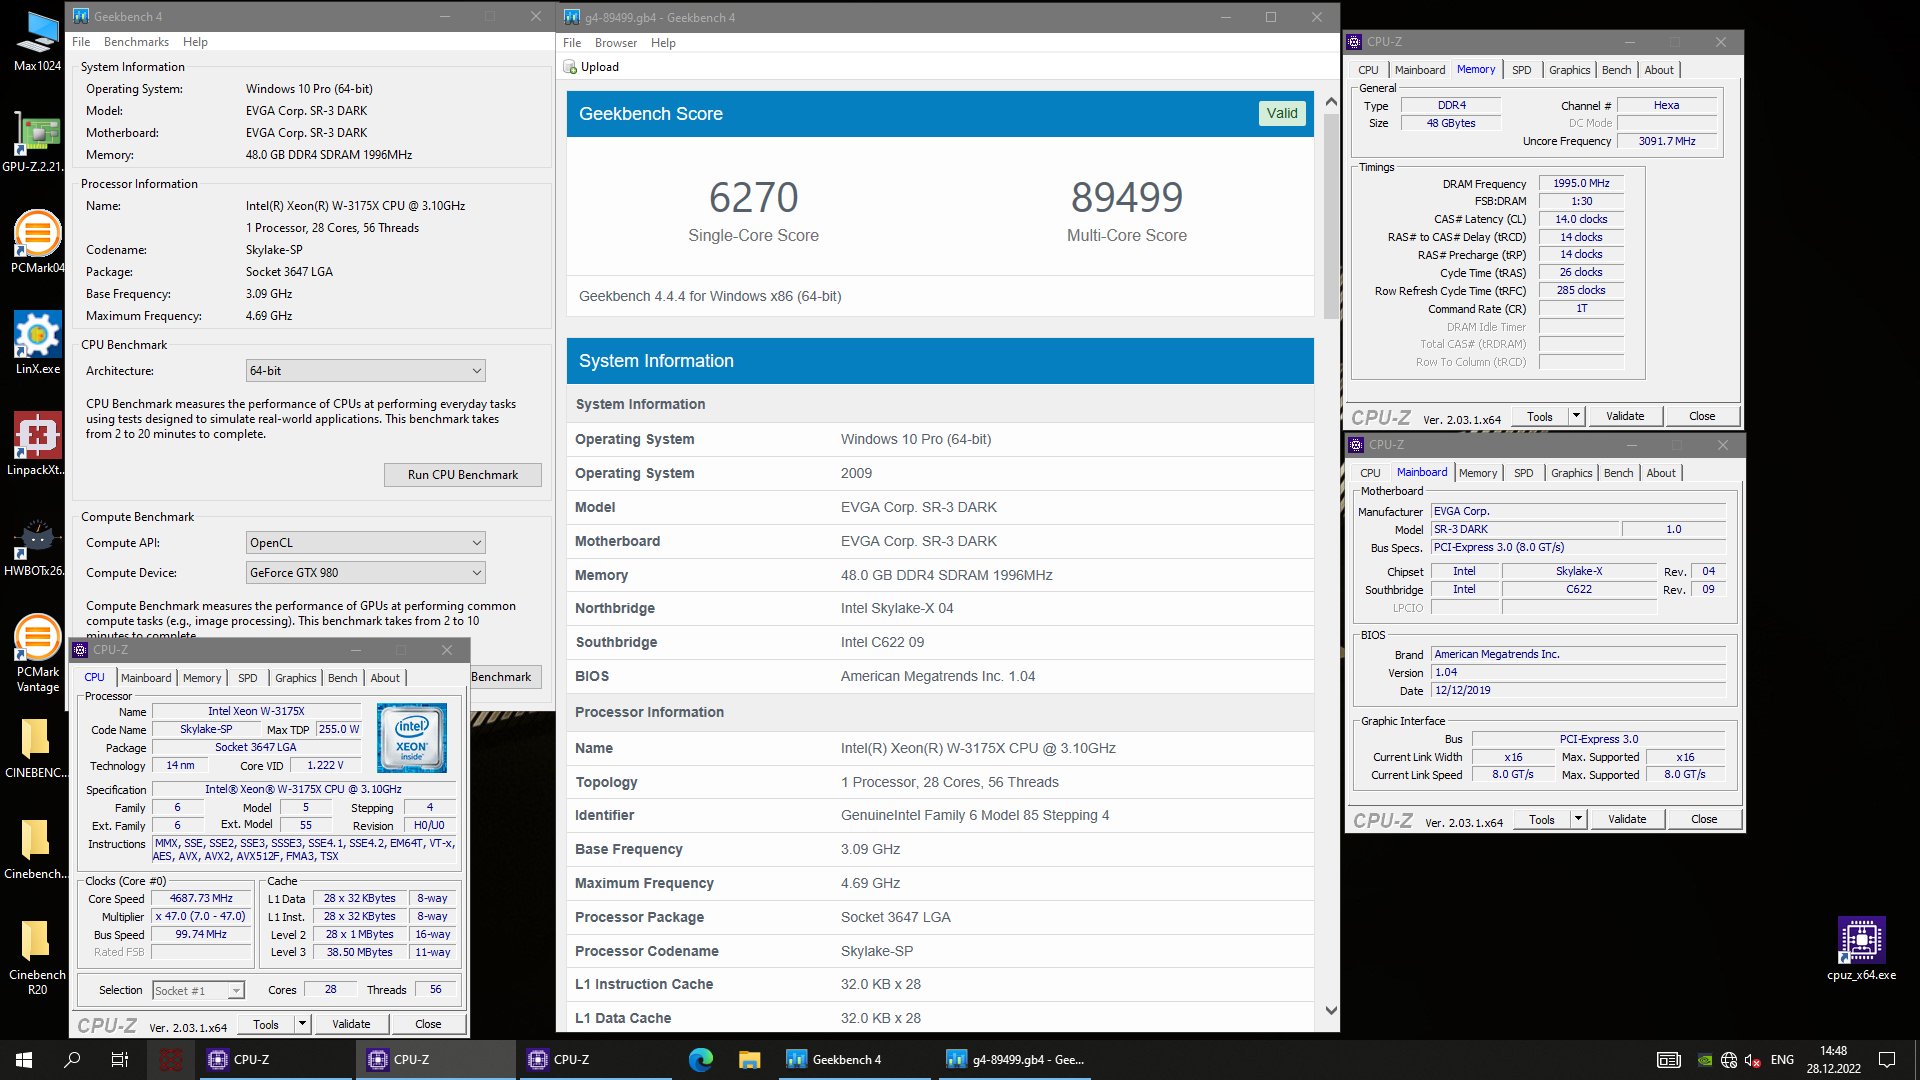Click Validate in CPU-Z Mainboard window
Image resolution: width=1920 pixels, height=1080 pixels.
point(1627,819)
